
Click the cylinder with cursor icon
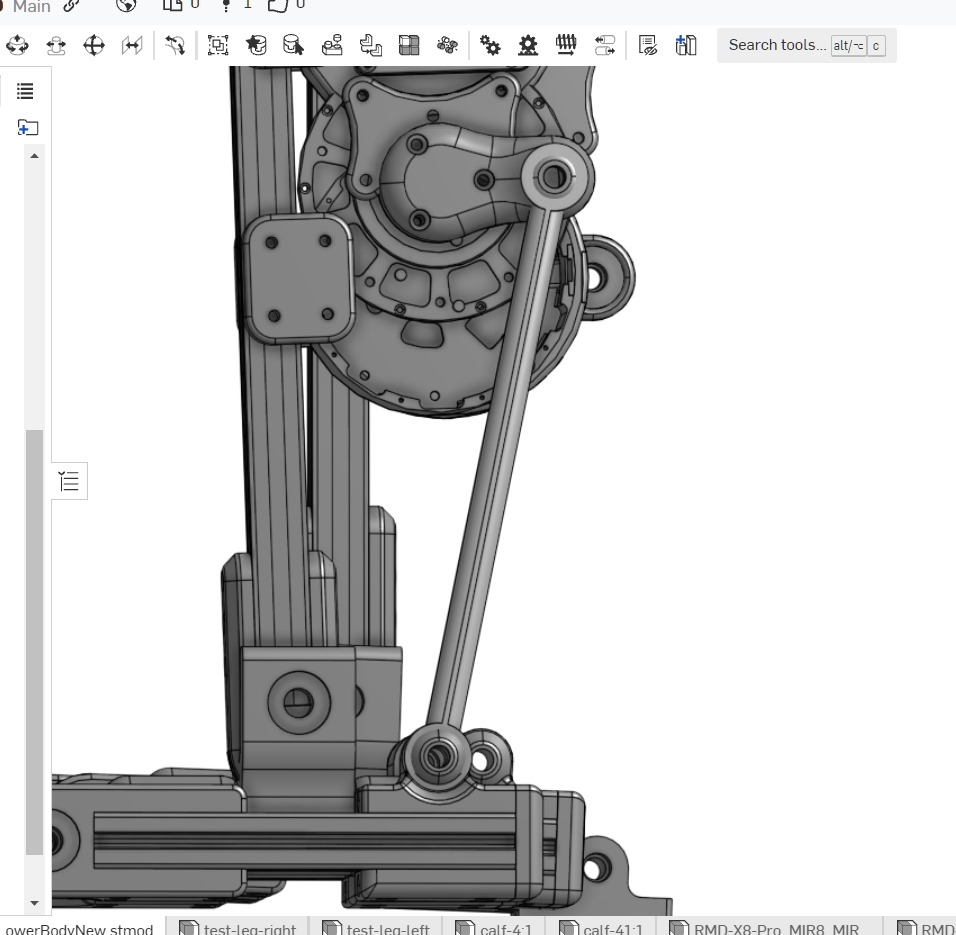pyautogui.click(x=293, y=45)
